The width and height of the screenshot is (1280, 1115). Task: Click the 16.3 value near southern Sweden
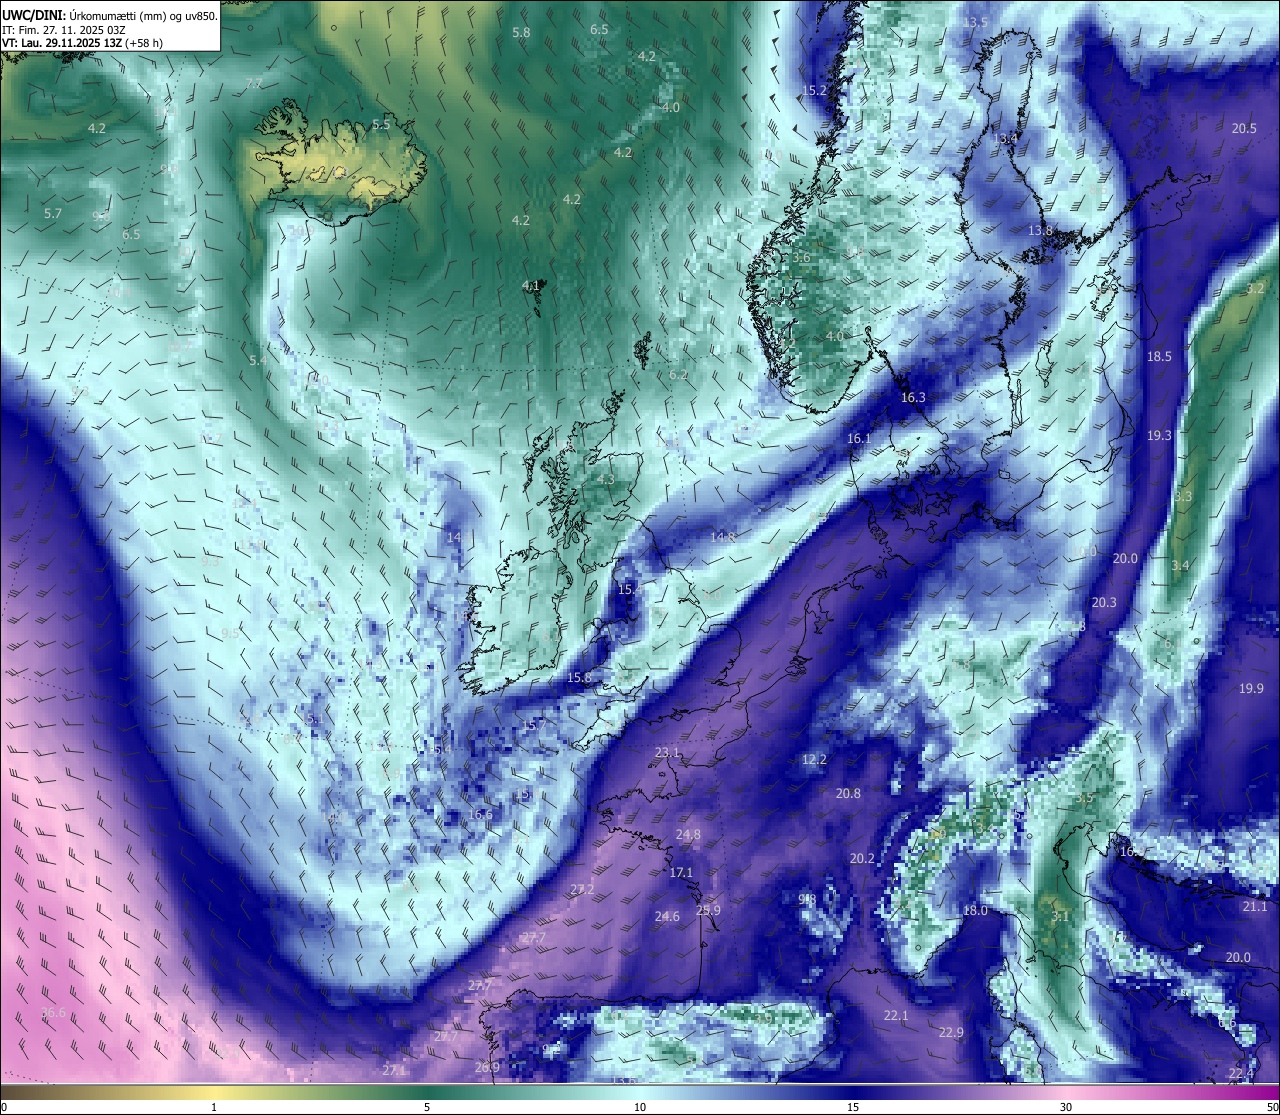[x=913, y=397]
